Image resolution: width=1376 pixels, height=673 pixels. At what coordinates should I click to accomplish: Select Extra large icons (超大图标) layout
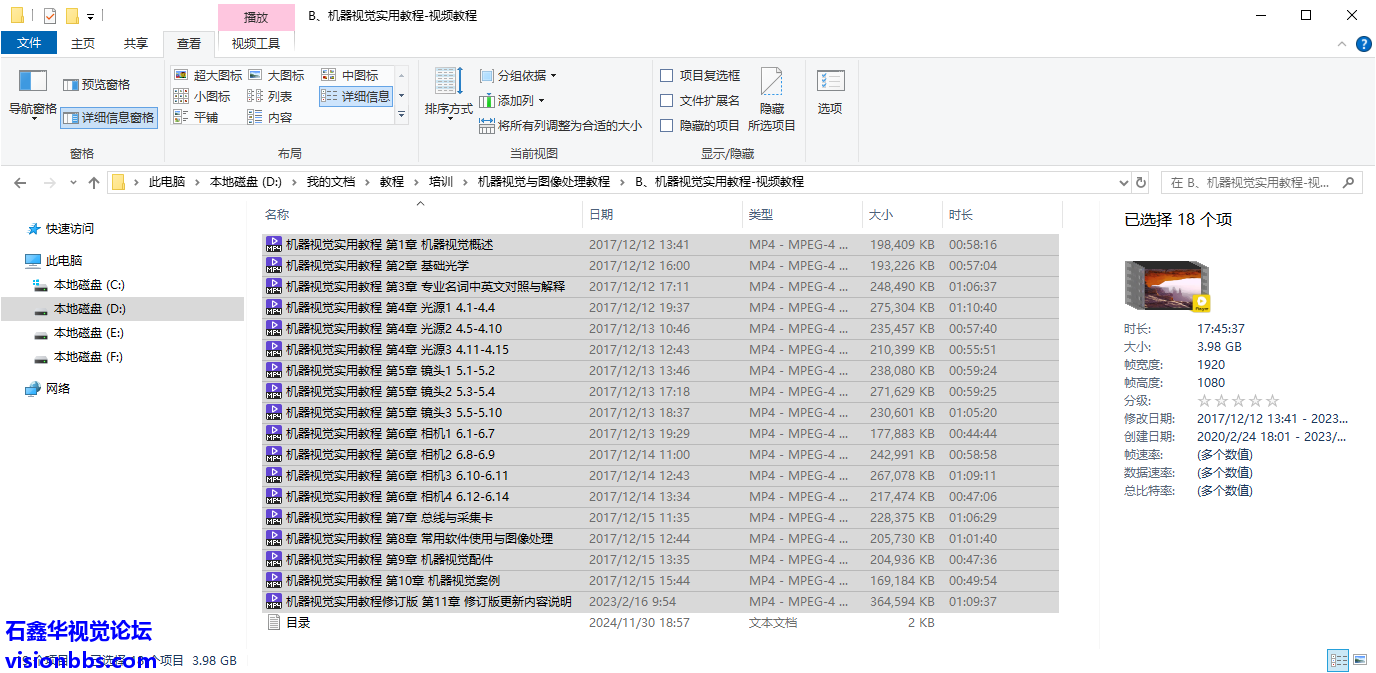pos(208,75)
